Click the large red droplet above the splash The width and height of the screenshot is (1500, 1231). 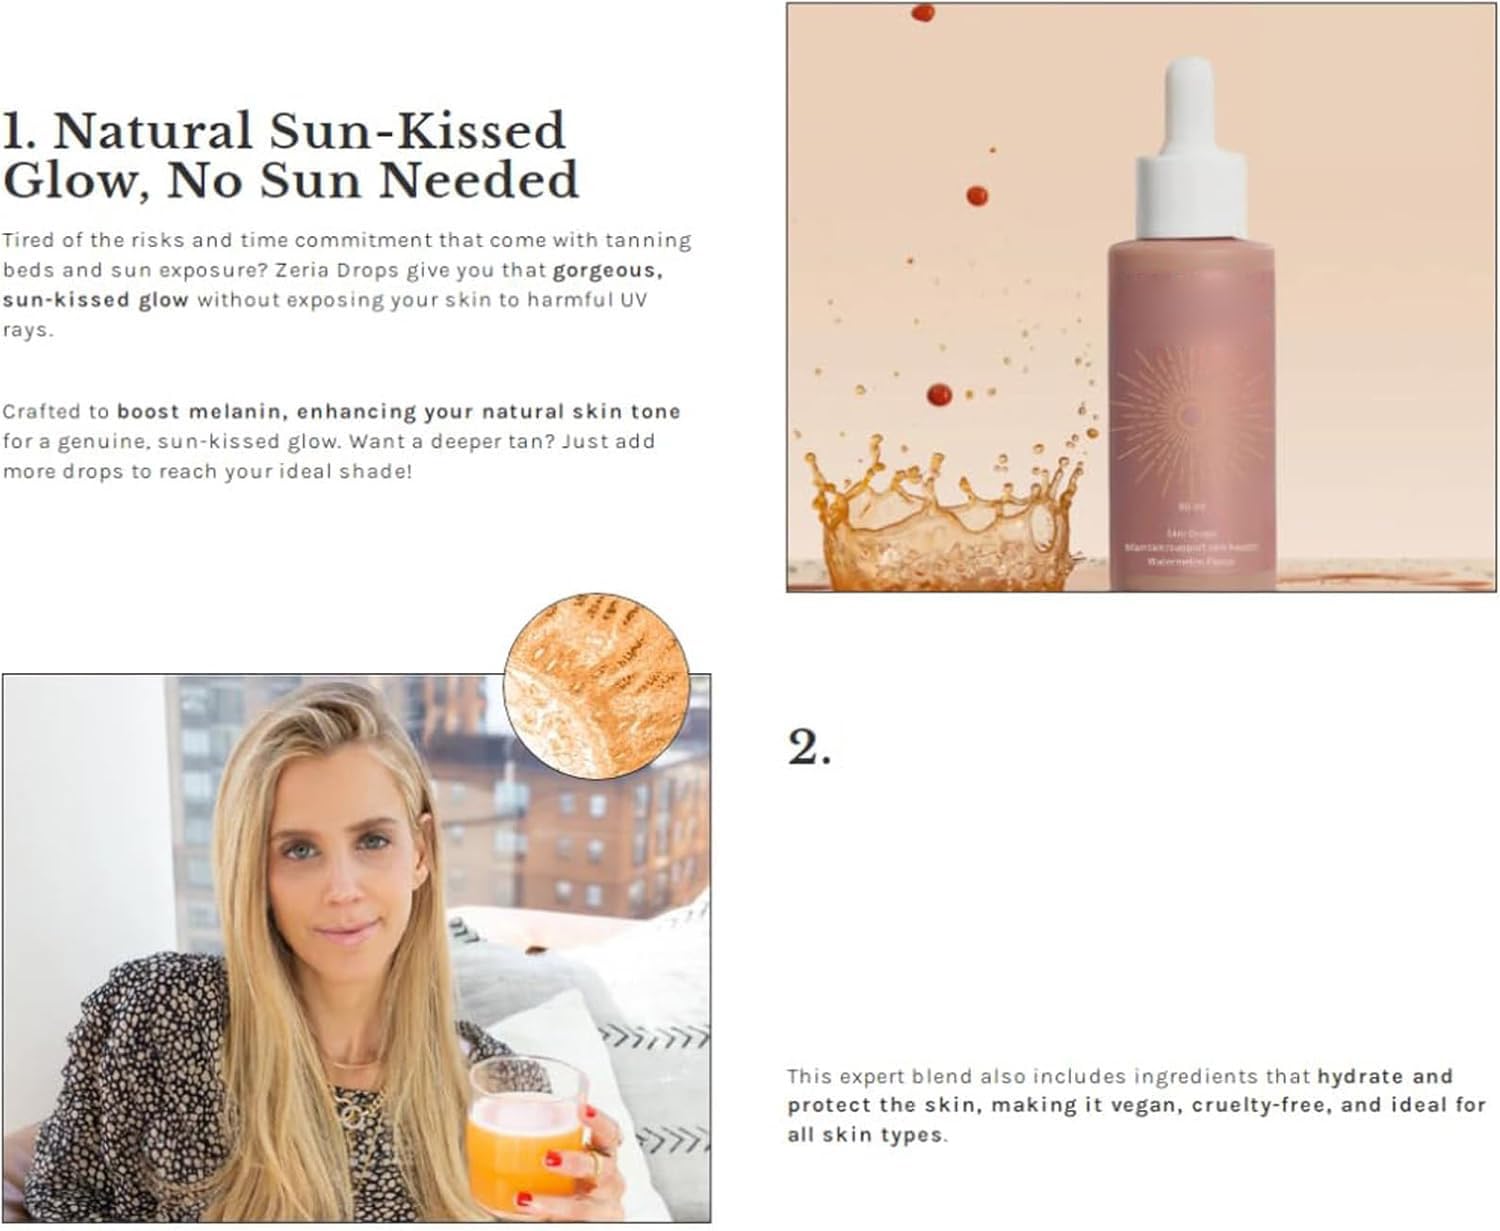(938, 394)
